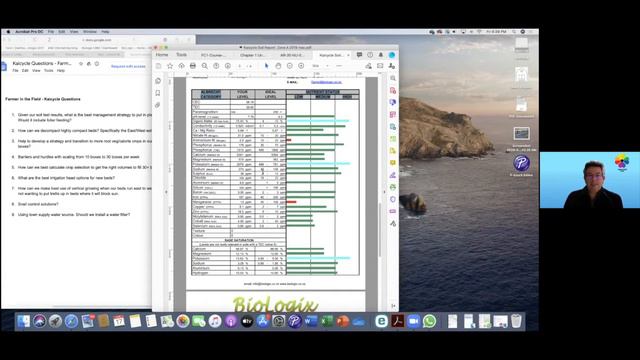Click the share with others person icon

391,66
